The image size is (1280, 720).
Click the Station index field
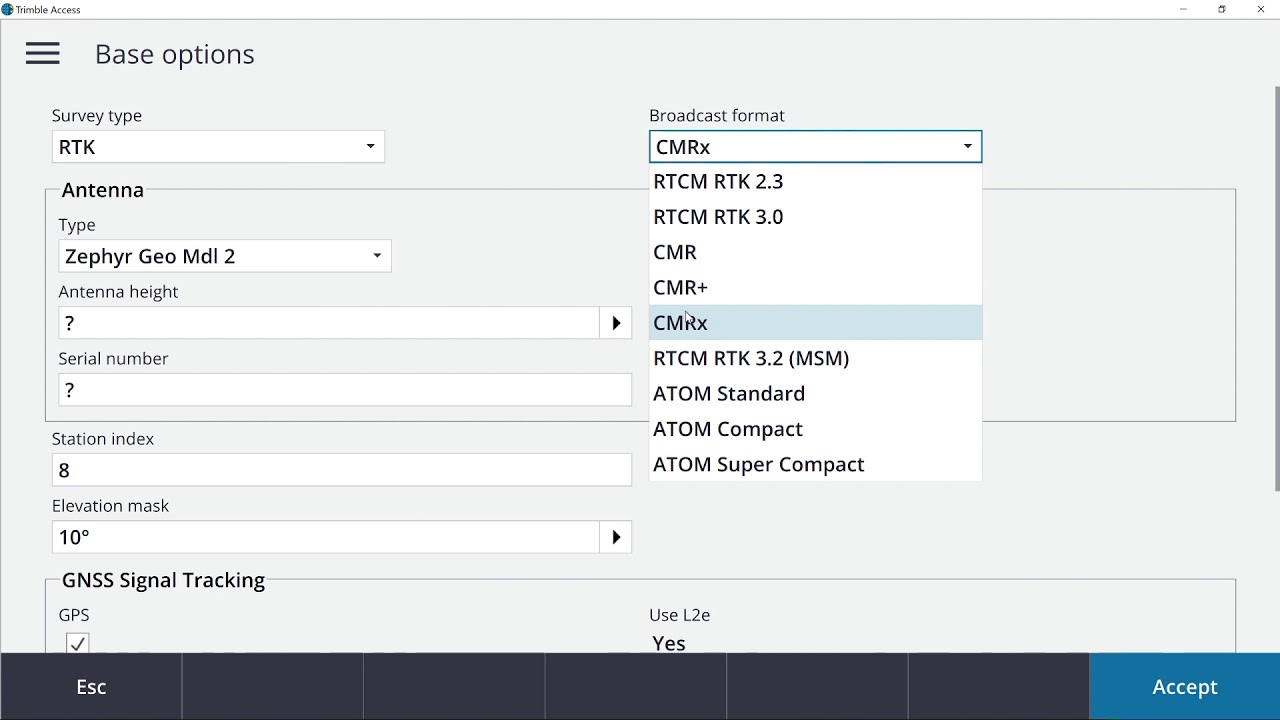pyautogui.click(x=342, y=470)
